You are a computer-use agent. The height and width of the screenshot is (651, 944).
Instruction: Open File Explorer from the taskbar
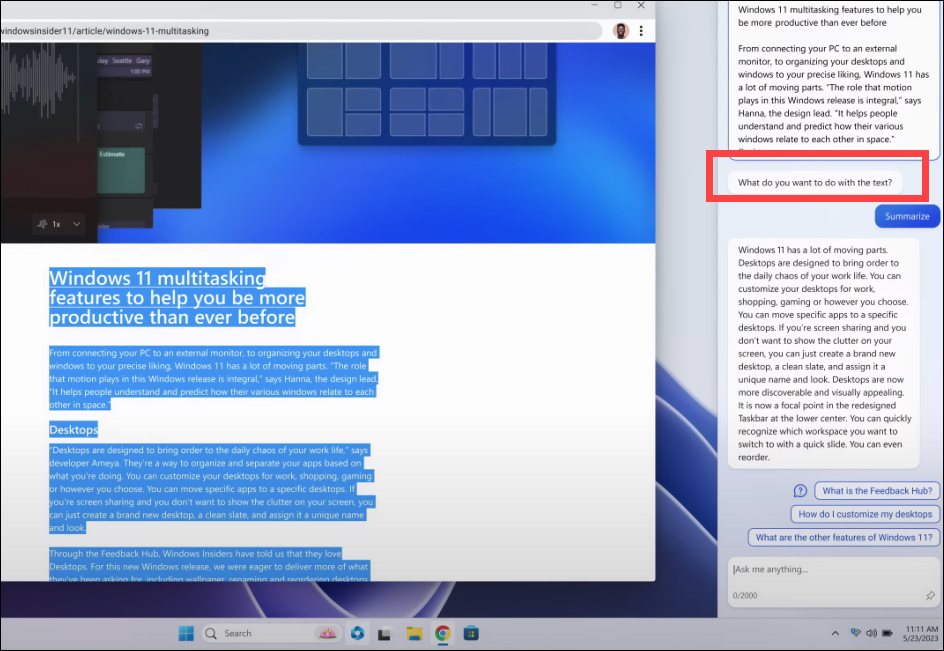click(414, 634)
